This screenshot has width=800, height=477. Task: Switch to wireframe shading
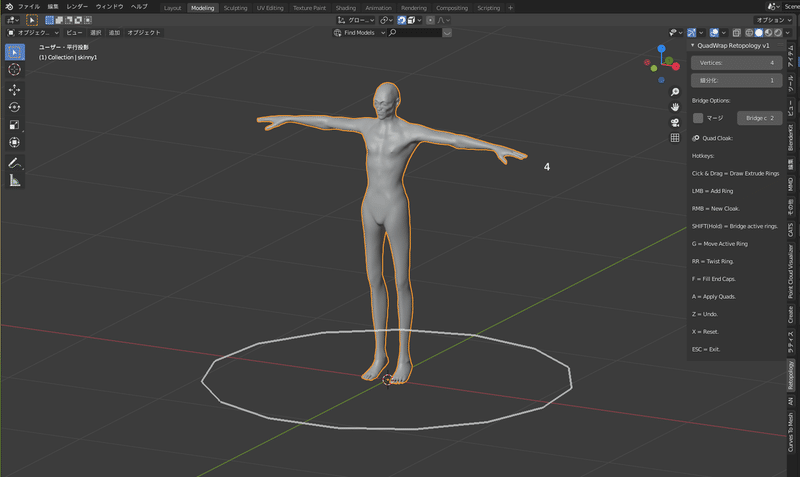pos(749,33)
